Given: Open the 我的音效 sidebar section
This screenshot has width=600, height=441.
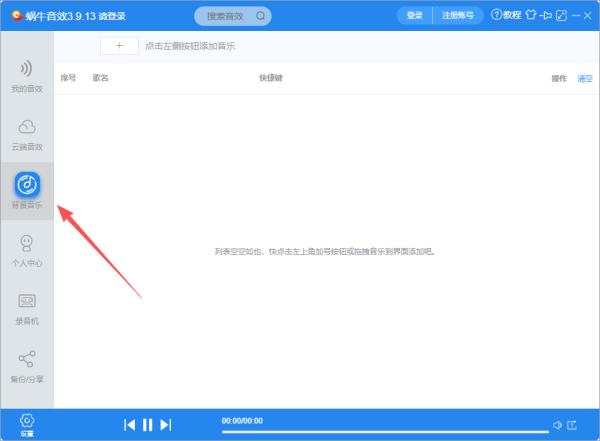Looking at the screenshot, I should click(x=27, y=76).
